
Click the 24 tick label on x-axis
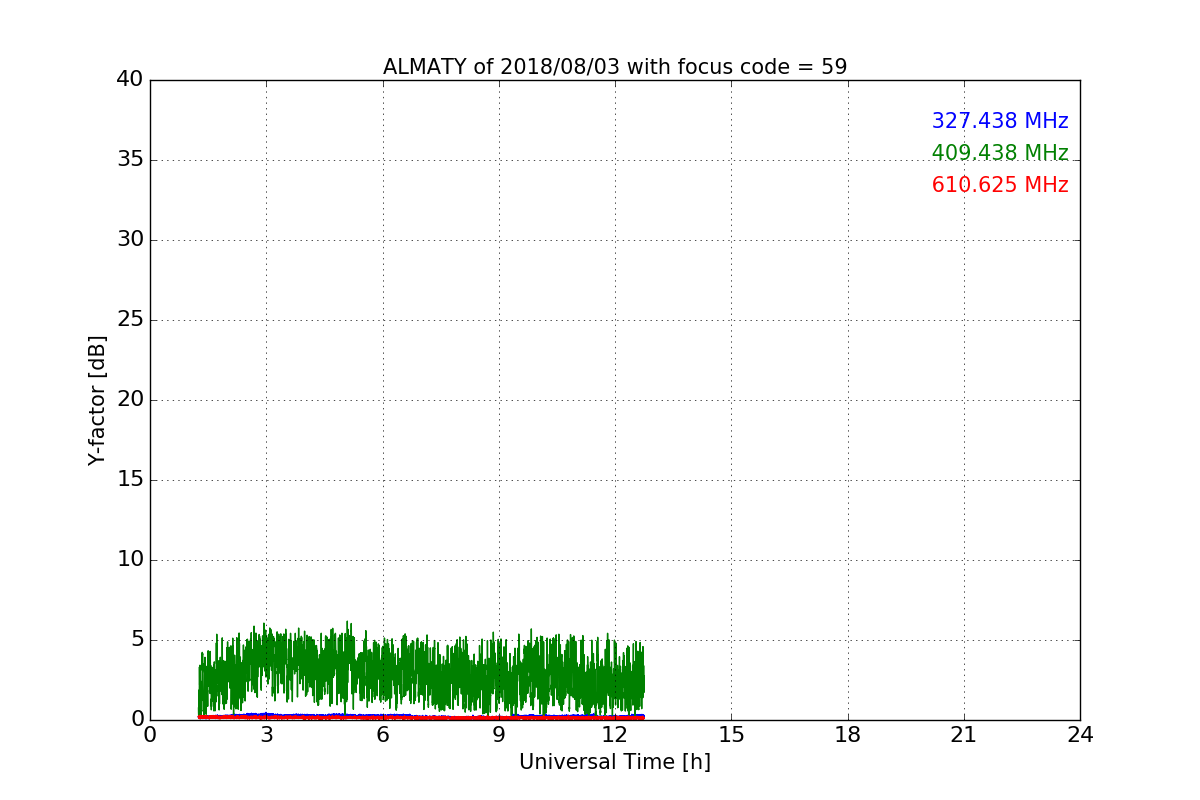tap(1080, 735)
